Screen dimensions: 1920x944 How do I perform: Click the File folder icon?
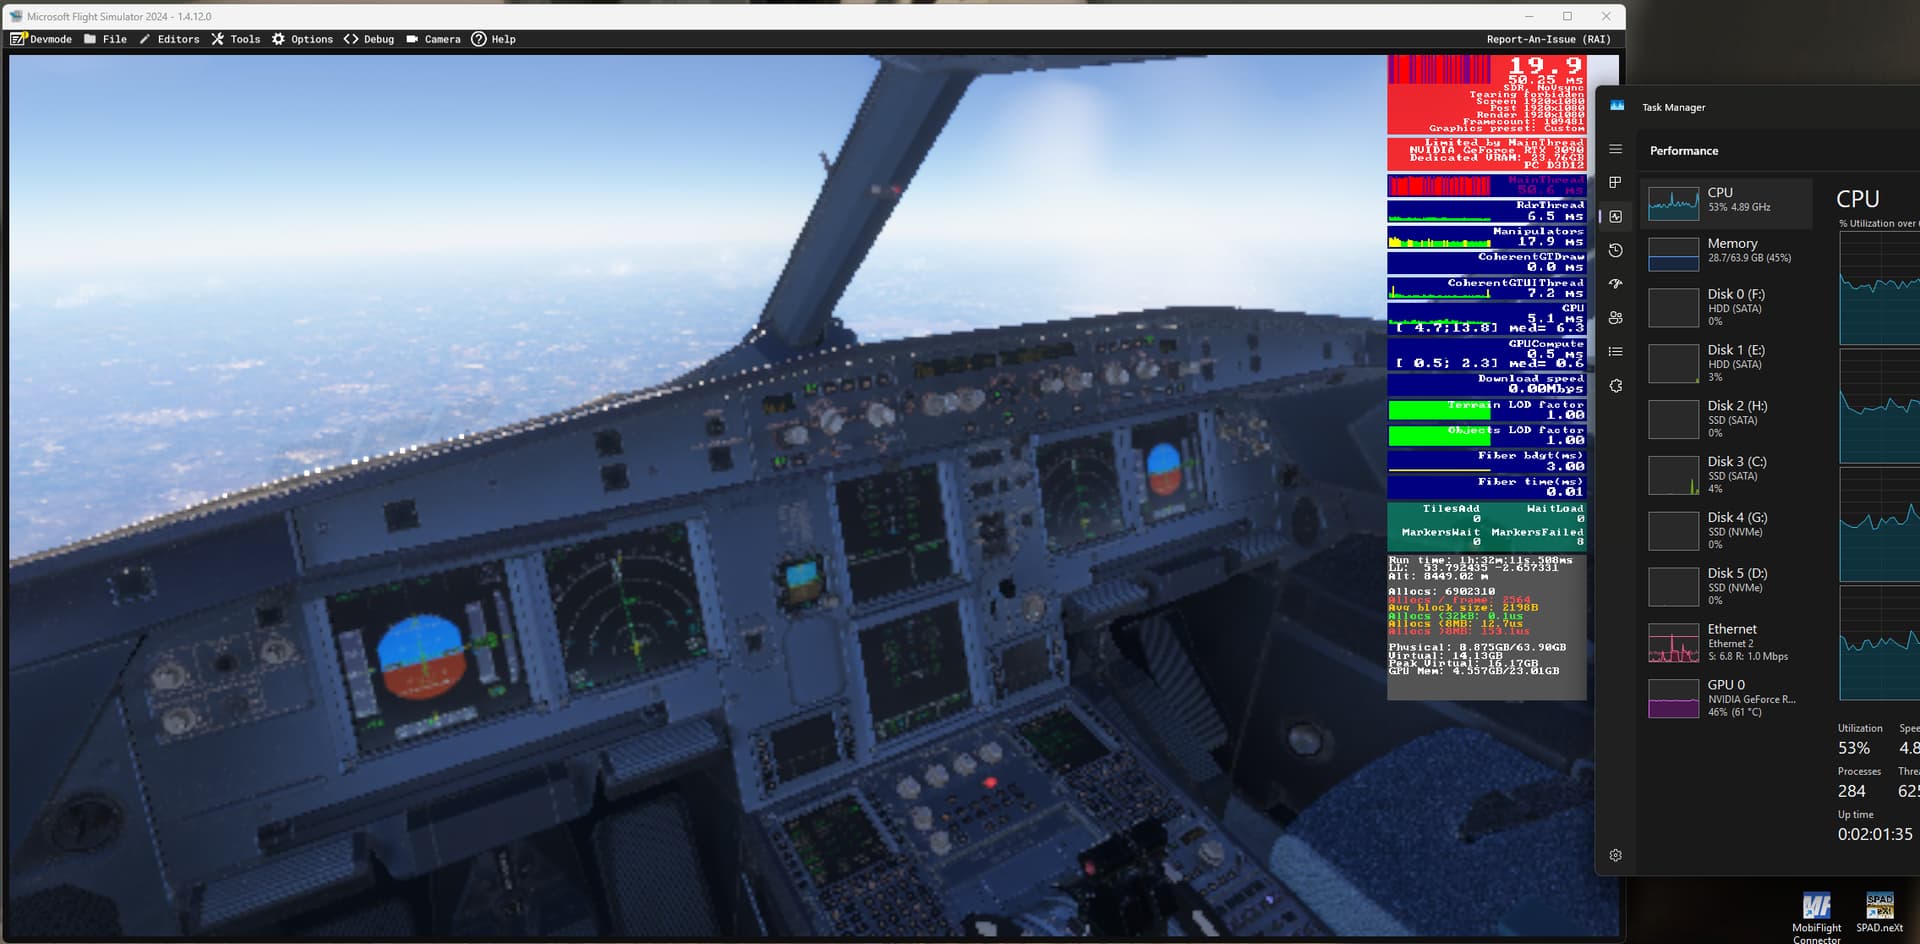pyautogui.click(x=90, y=39)
